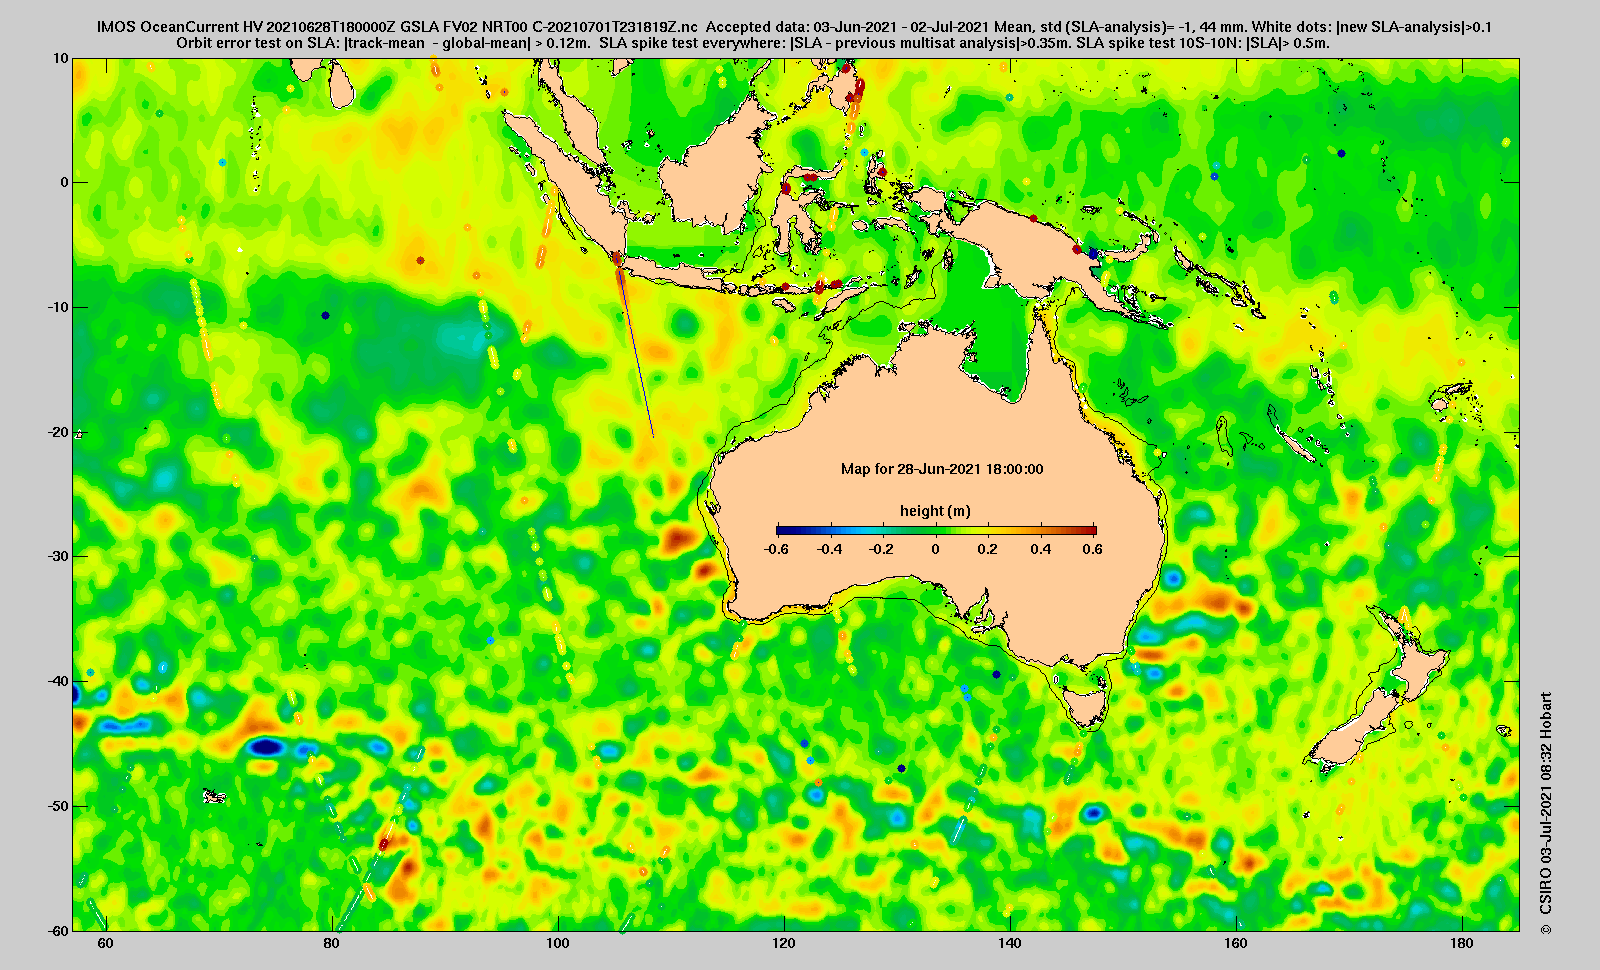This screenshot has height=970, width=1600.
Task: Click the longitude 100 axis label
Action: coord(558,943)
